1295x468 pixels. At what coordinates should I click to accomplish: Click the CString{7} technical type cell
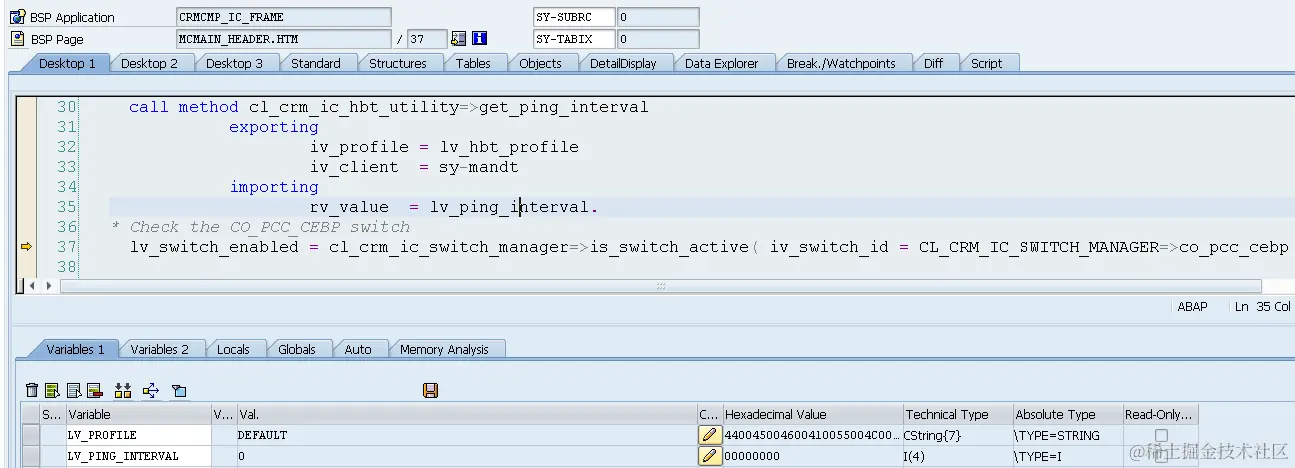tap(957, 435)
